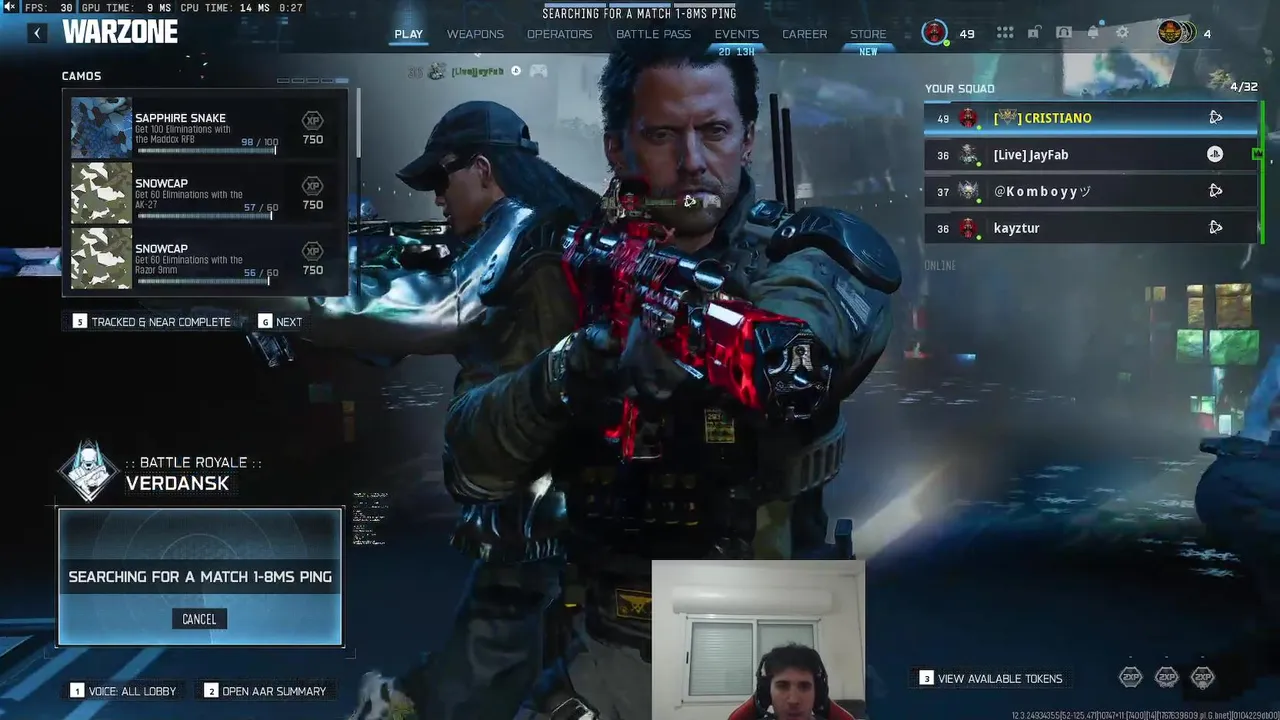
Task: Click the CAMOS section heading
Action: tap(81, 76)
